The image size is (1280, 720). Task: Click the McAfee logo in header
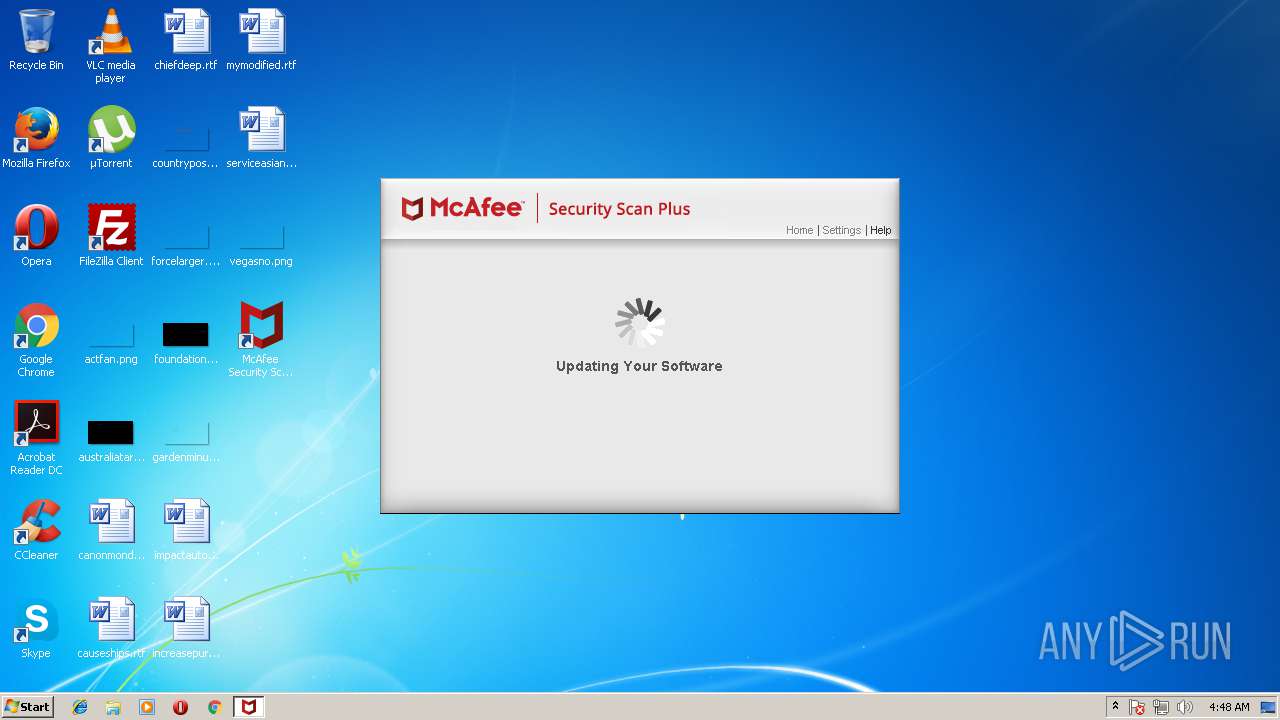click(462, 208)
